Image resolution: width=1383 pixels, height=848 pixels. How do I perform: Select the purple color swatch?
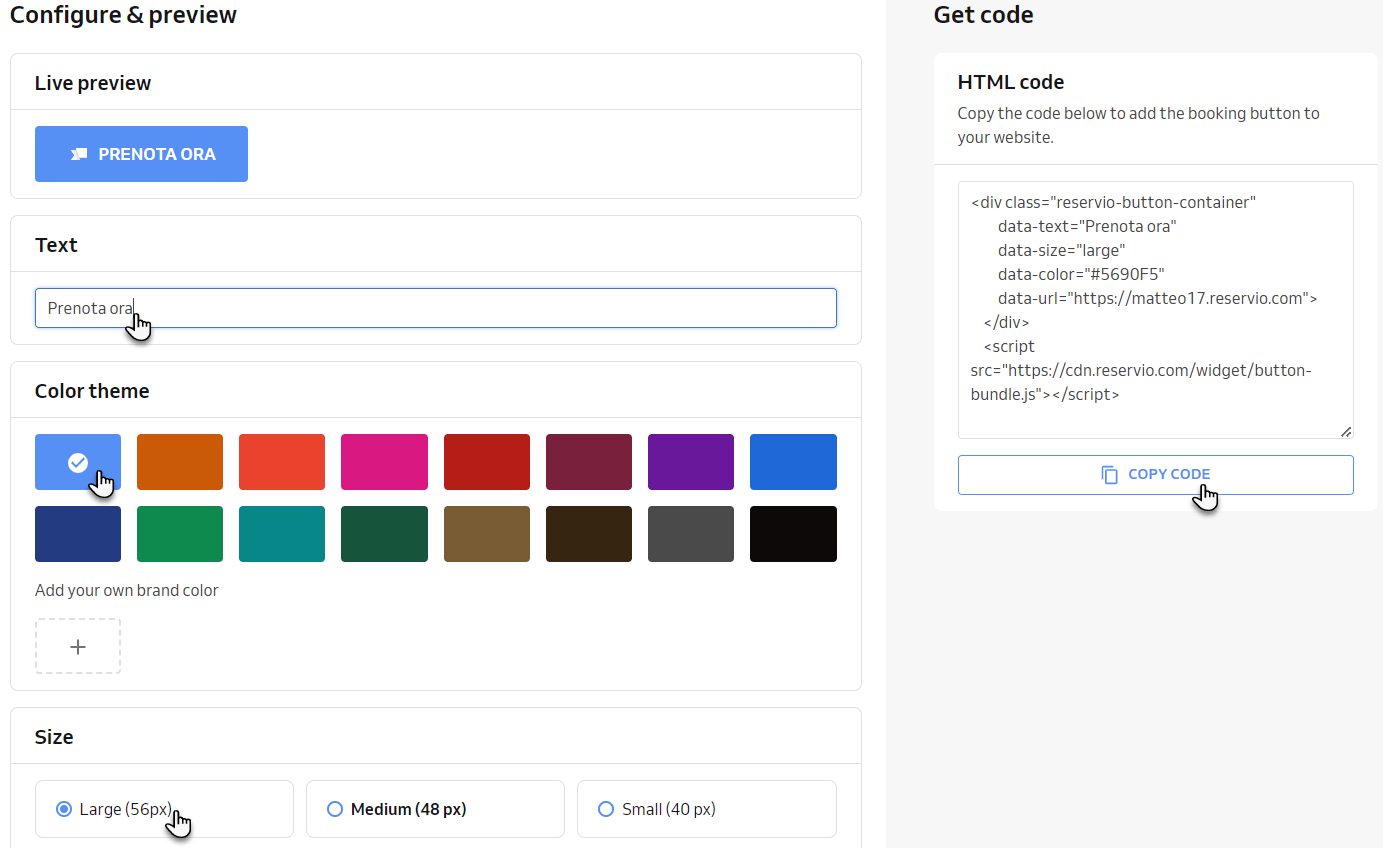coord(691,462)
